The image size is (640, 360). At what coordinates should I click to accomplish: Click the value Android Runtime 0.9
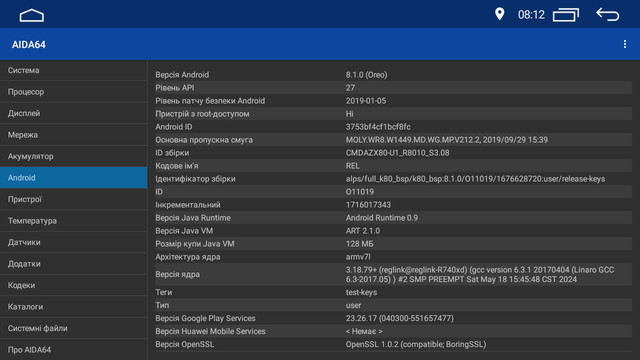(x=382, y=218)
